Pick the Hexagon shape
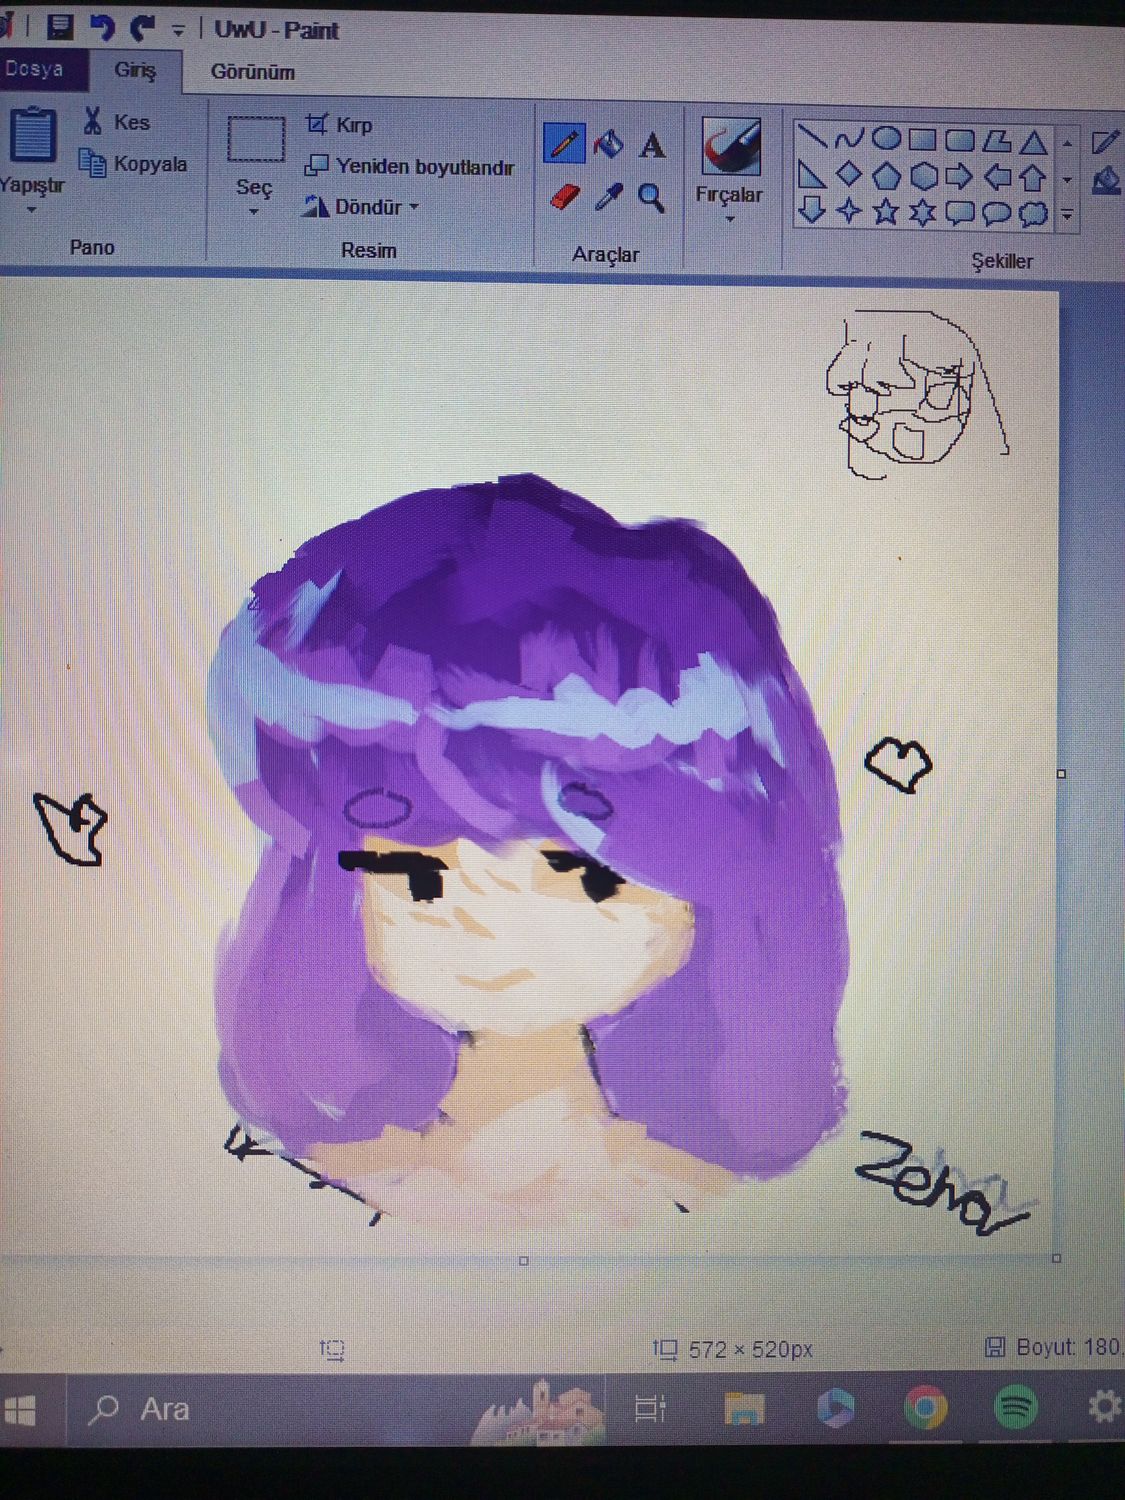This screenshot has height=1500, width=1125. pos(923,177)
